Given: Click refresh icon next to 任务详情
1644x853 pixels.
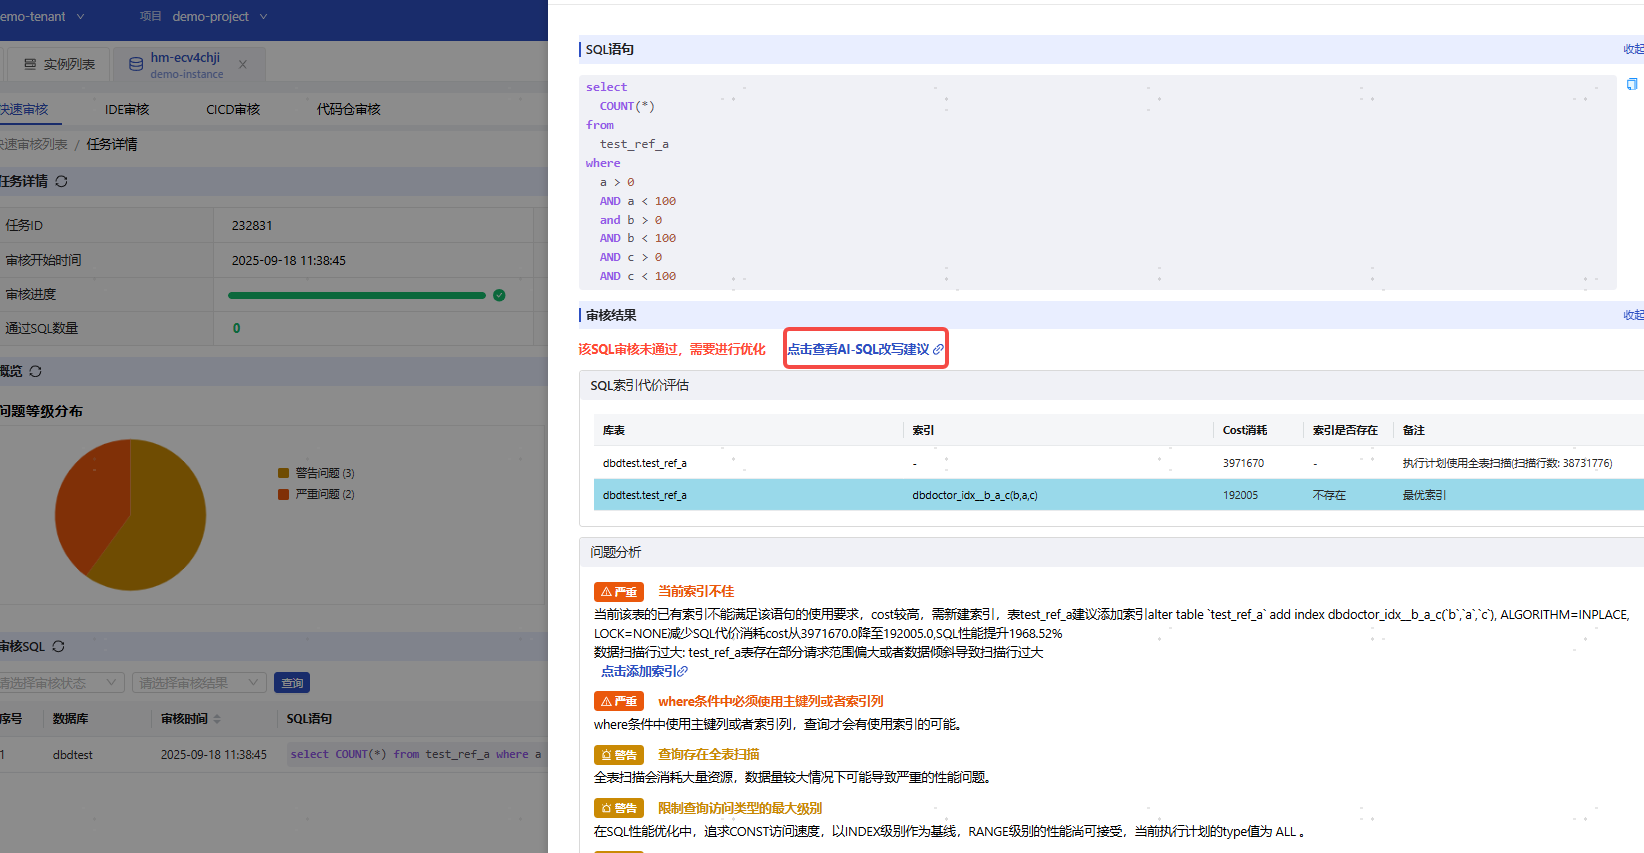Looking at the screenshot, I should (62, 181).
